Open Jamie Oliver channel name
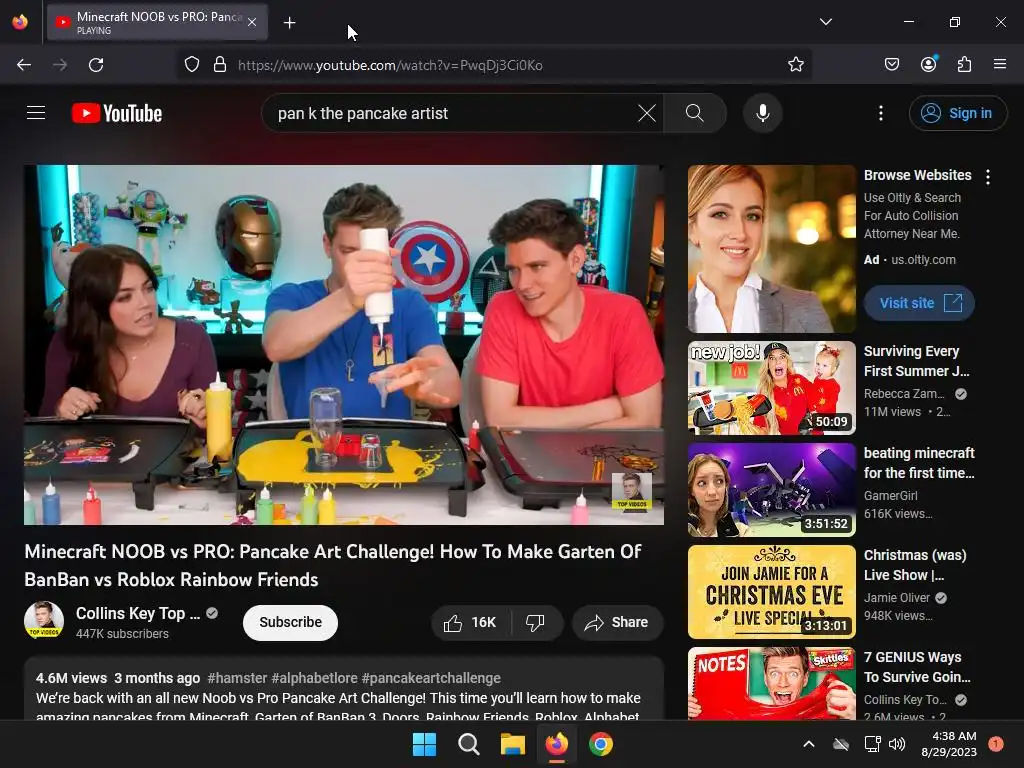The height and width of the screenshot is (768, 1024). [x=897, y=598]
